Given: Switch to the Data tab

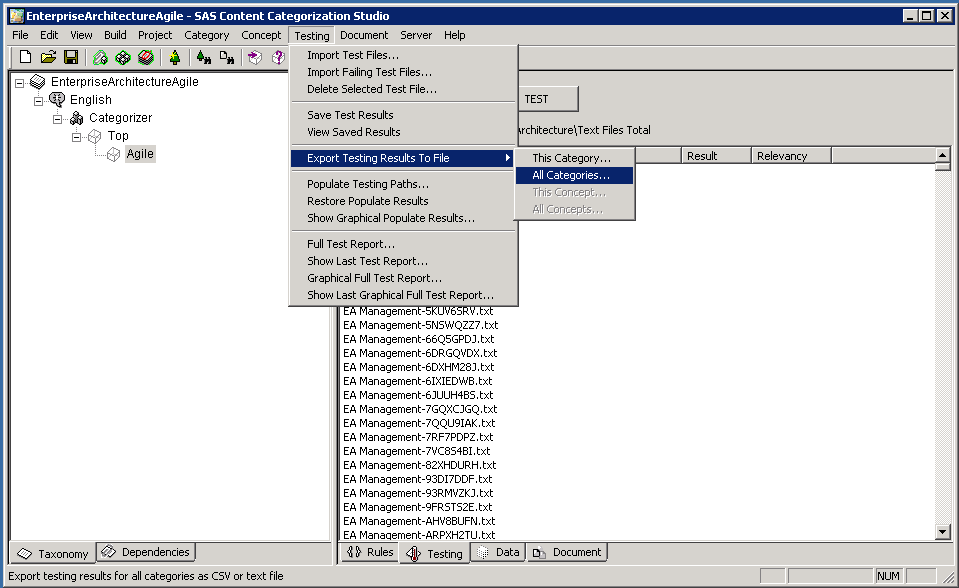Looking at the screenshot, I should click(x=498, y=552).
